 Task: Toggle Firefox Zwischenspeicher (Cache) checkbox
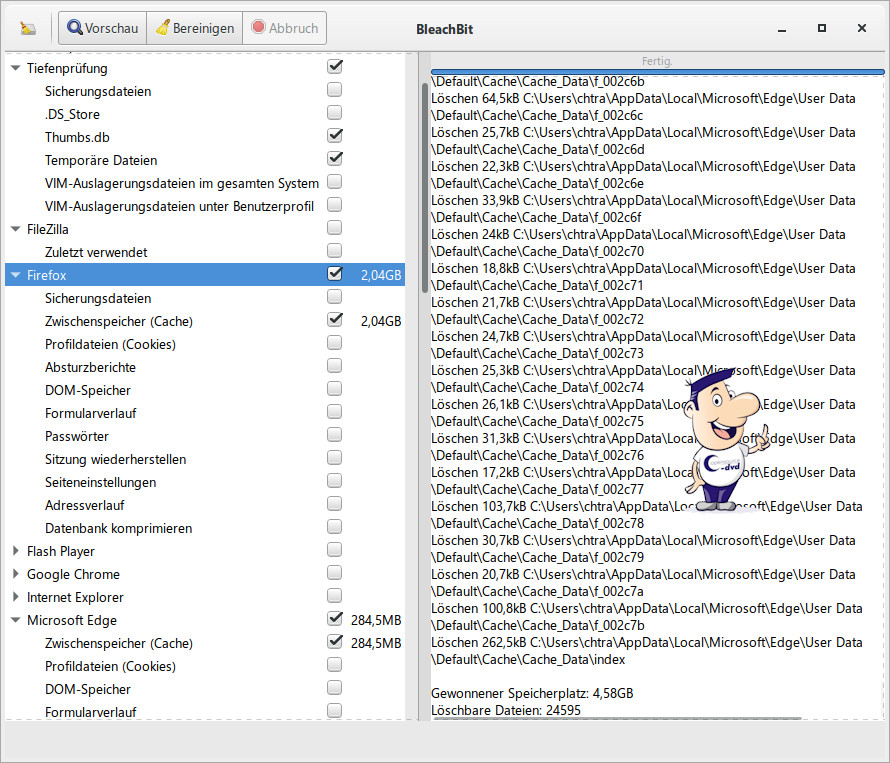[335, 320]
